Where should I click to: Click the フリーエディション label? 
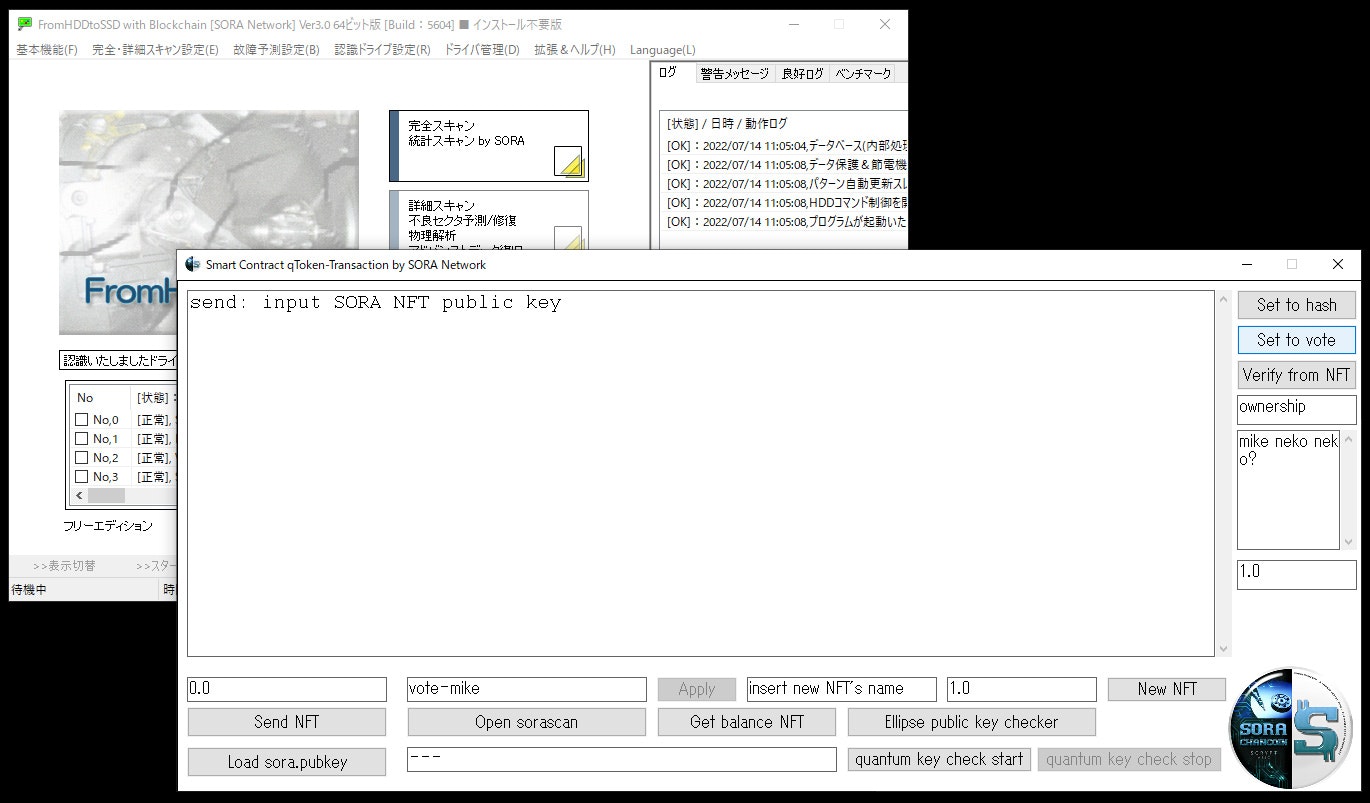coord(108,526)
